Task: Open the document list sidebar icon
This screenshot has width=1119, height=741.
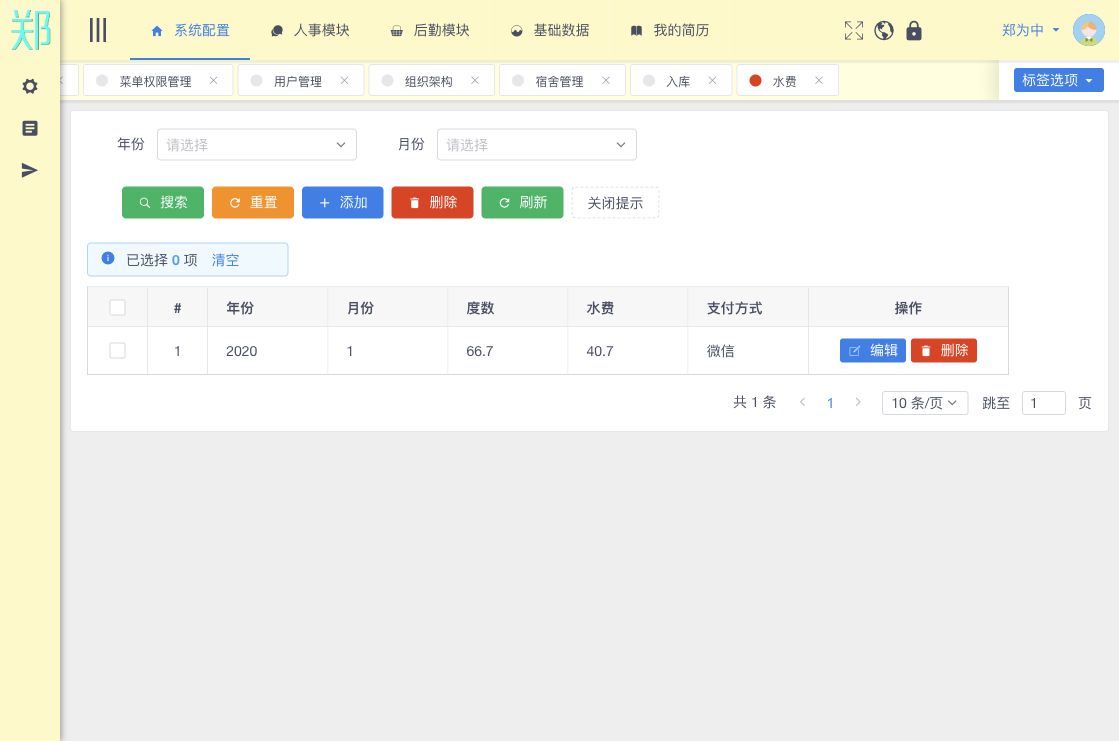Action: (x=29, y=128)
